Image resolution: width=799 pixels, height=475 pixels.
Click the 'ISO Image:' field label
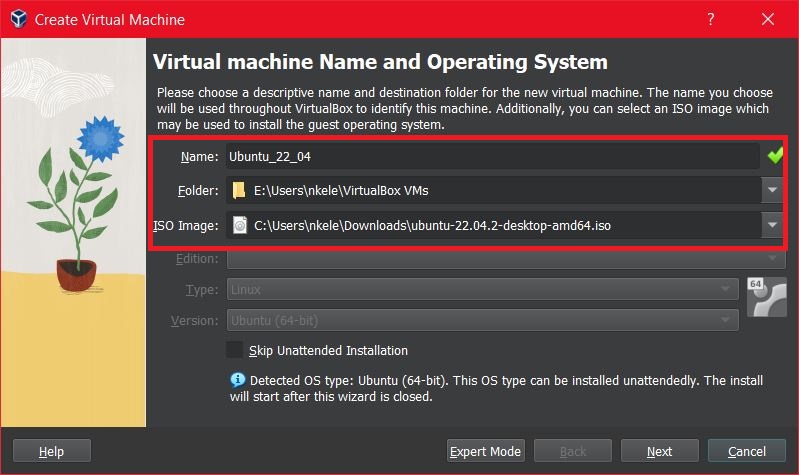186,225
